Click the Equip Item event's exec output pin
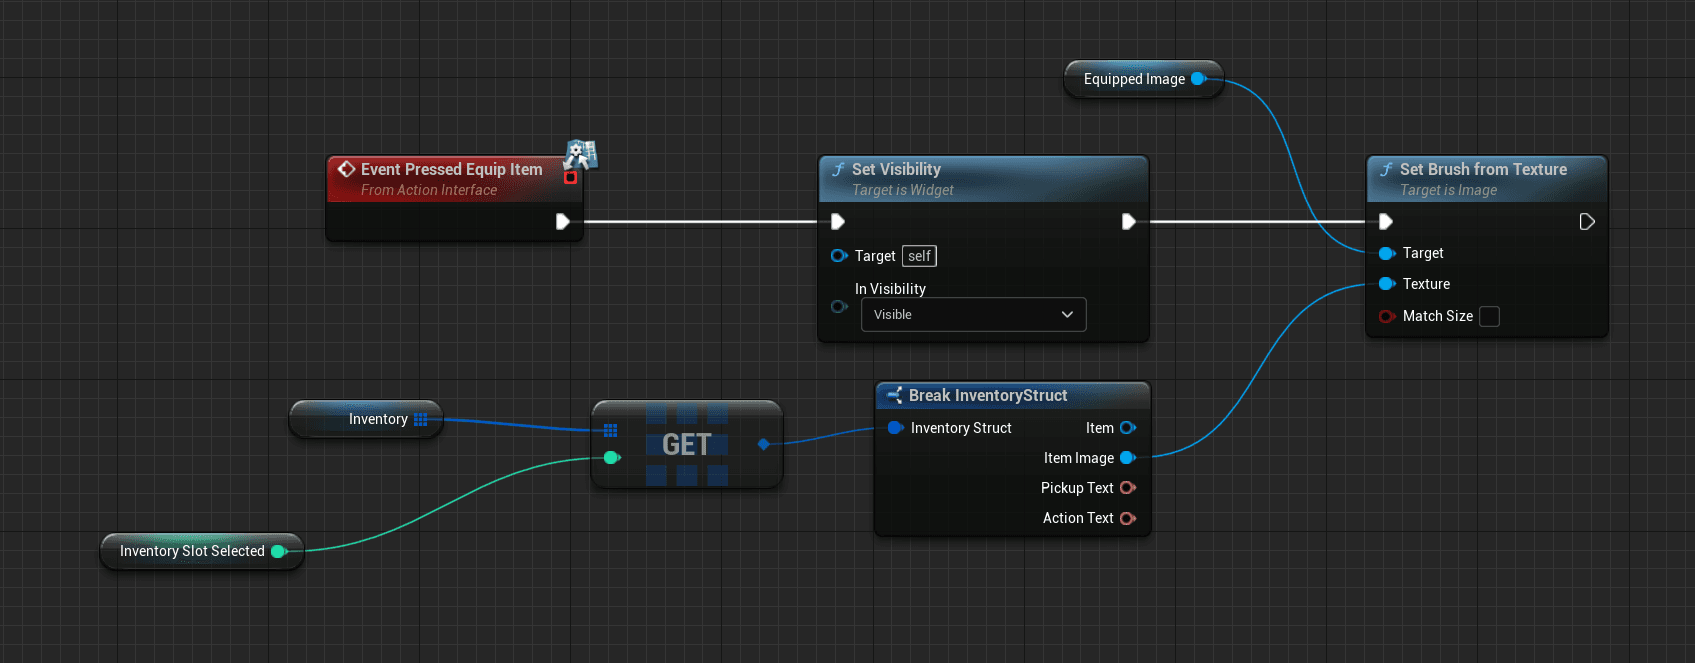 click(x=563, y=221)
